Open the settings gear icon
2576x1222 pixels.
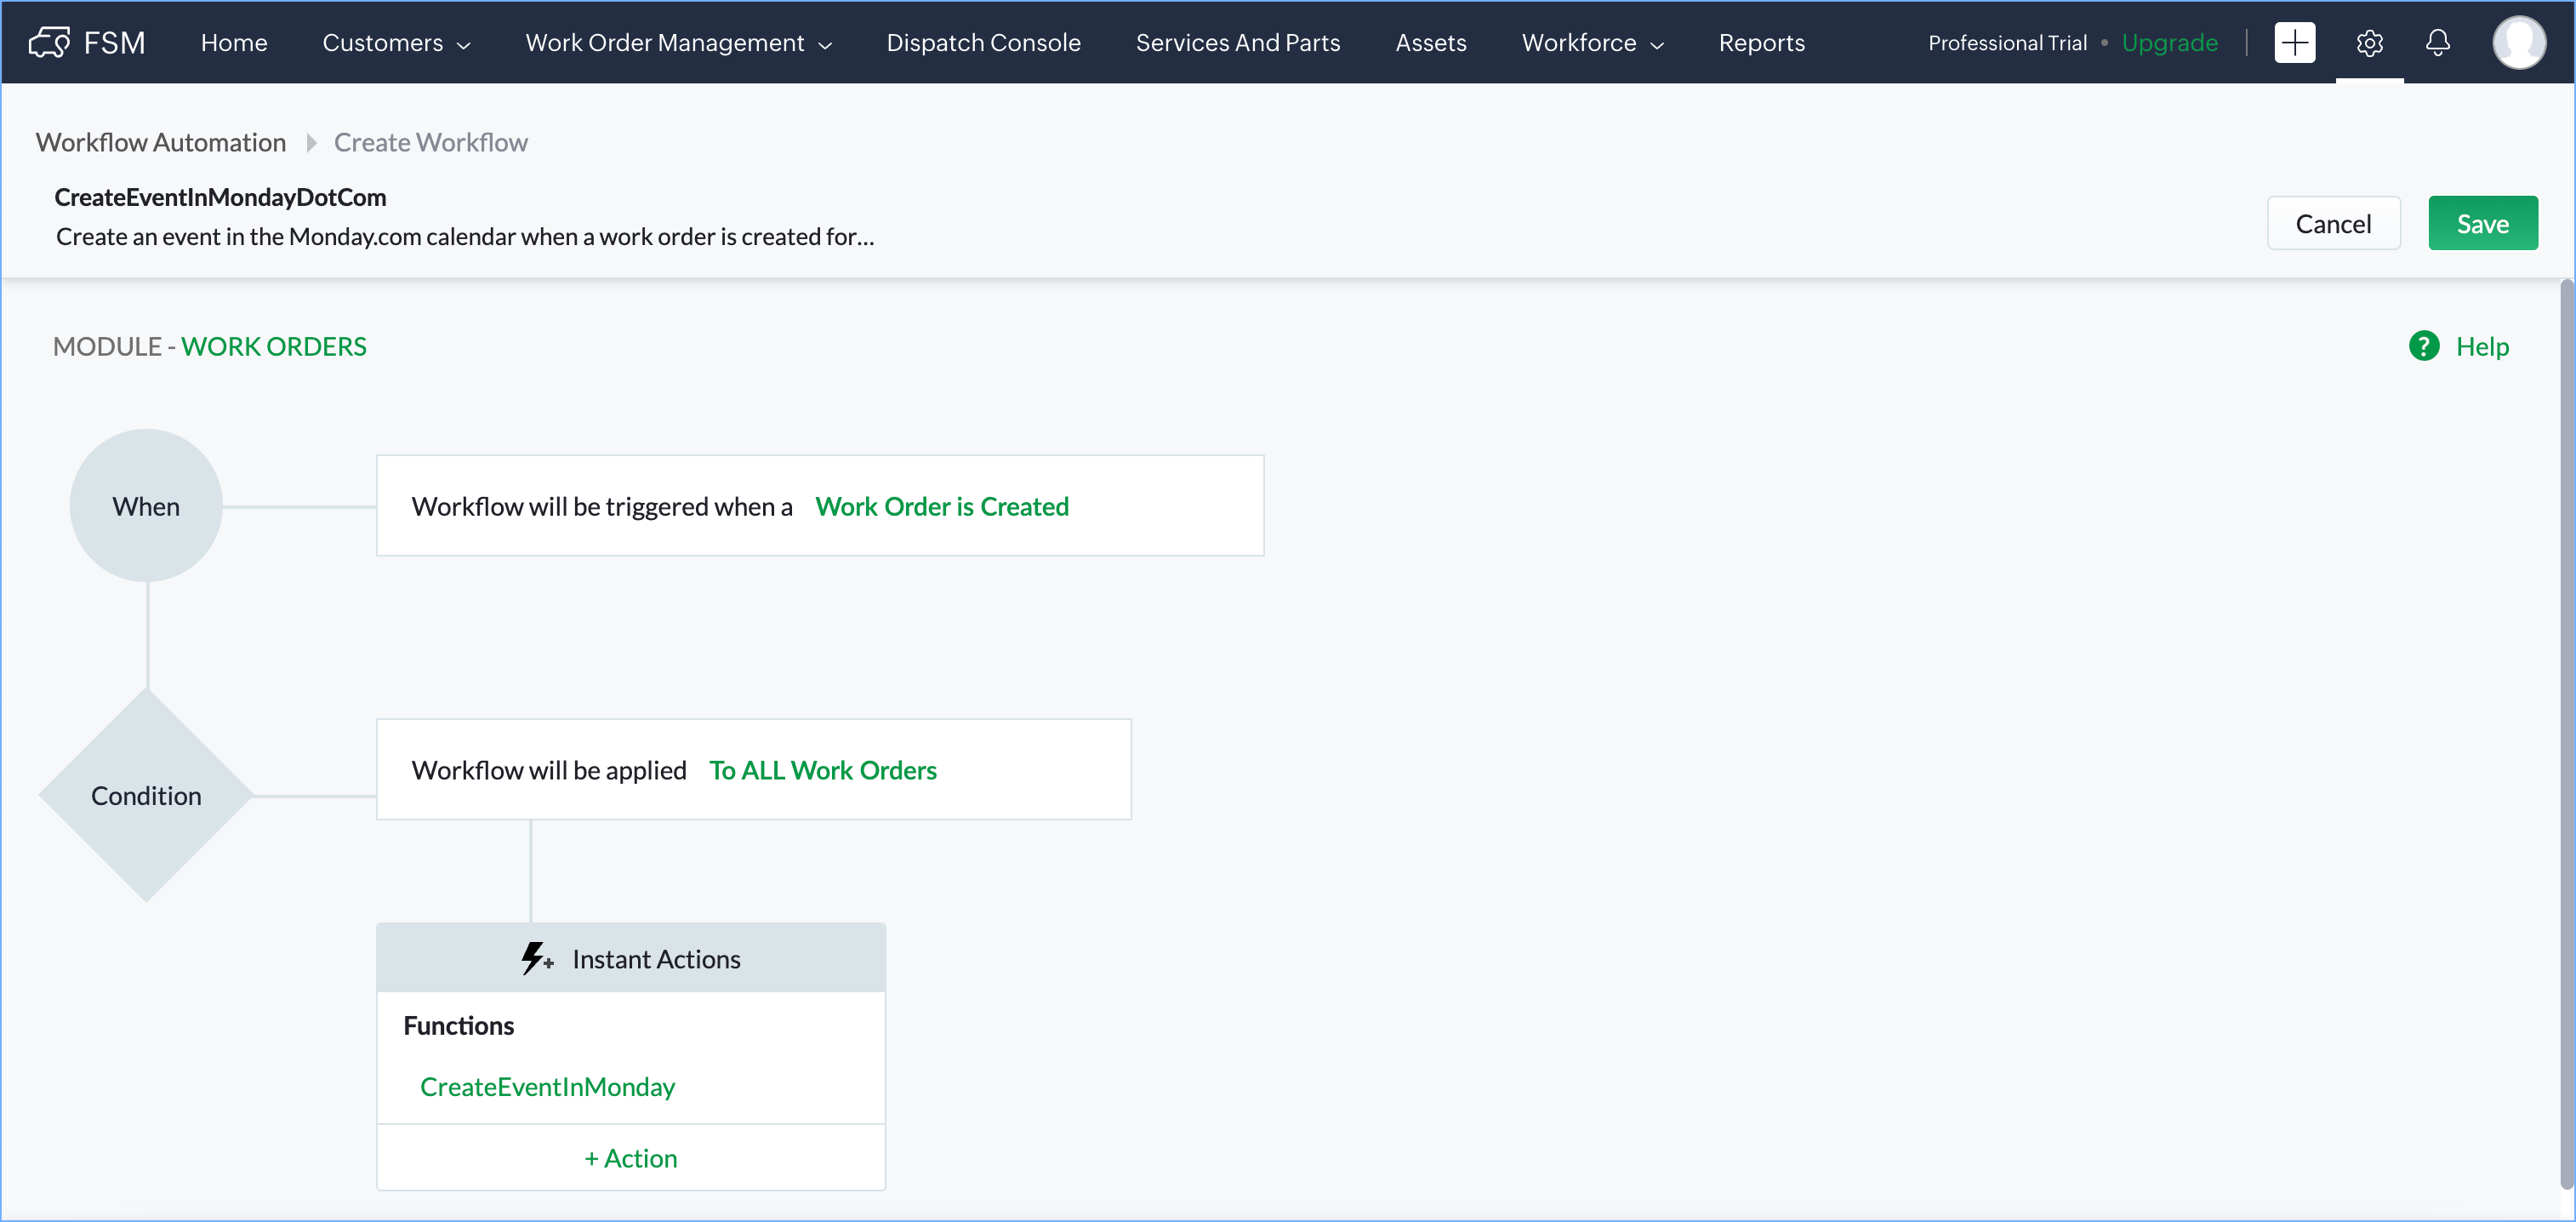pyautogui.click(x=2369, y=42)
